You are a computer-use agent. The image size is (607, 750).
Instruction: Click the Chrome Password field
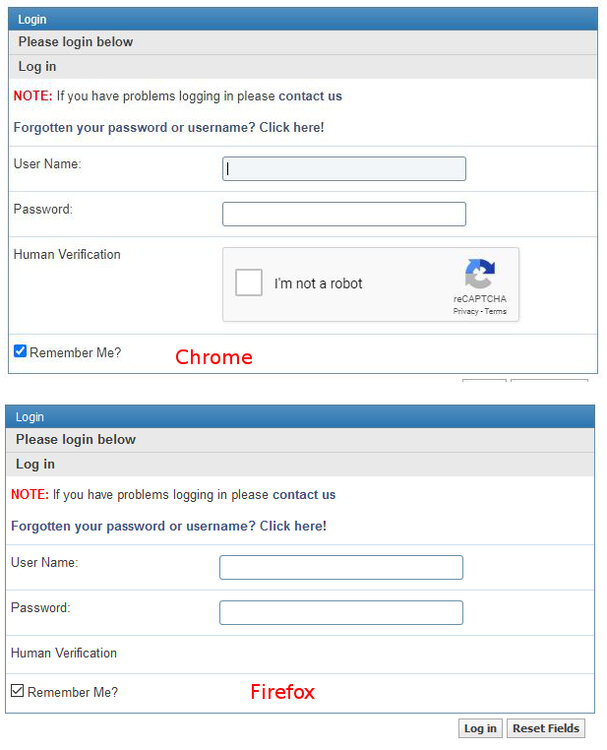pyautogui.click(x=344, y=214)
